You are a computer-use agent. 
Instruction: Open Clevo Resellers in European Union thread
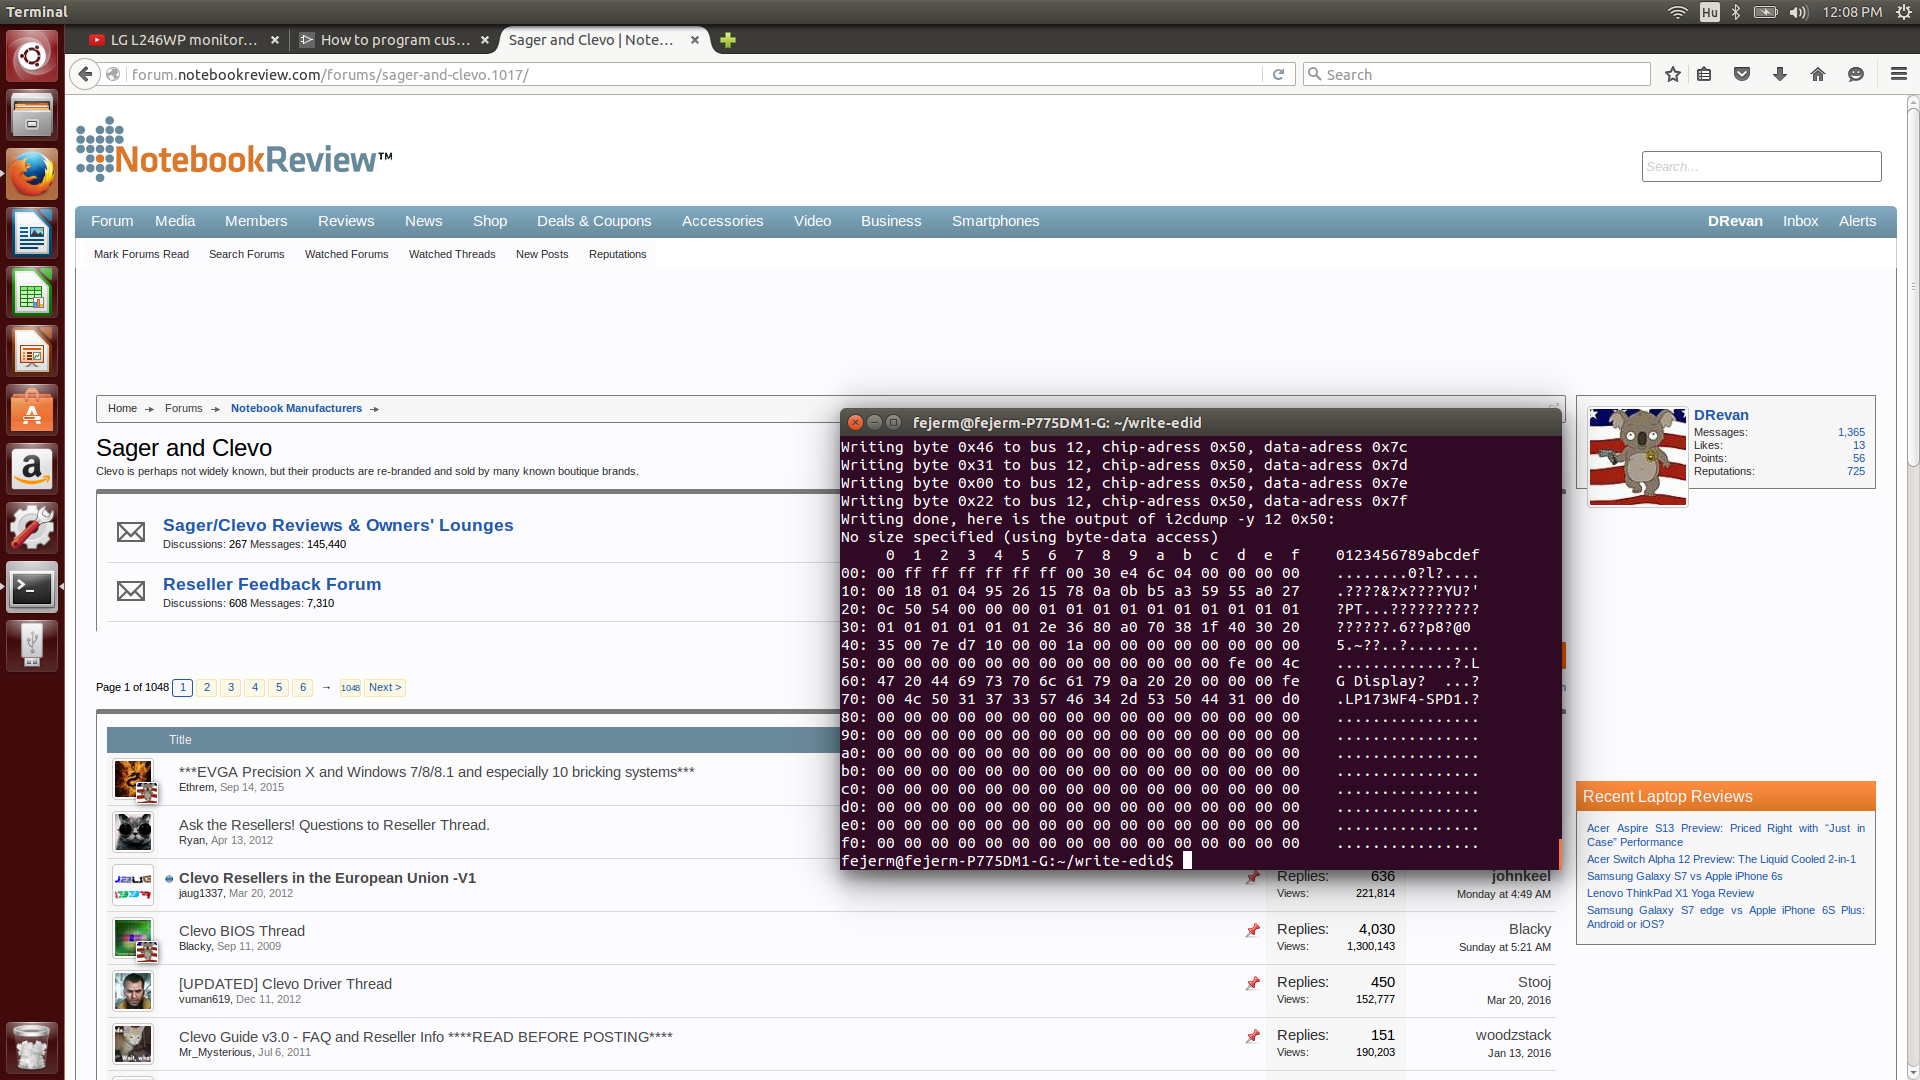[x=327, y=877]
